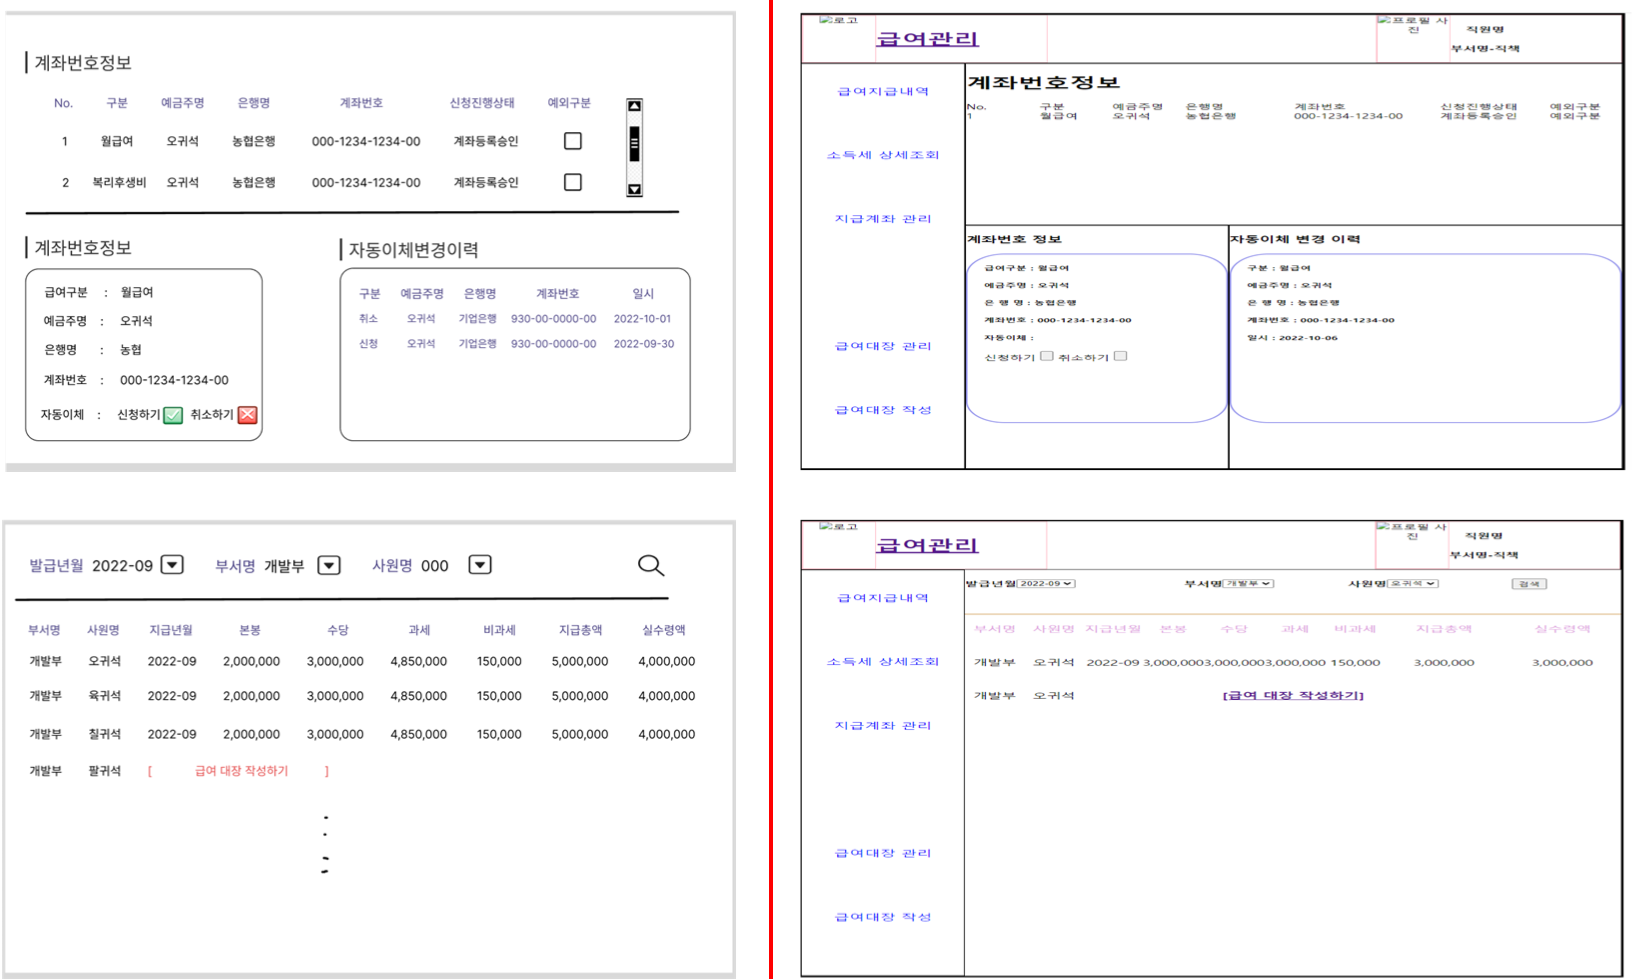Click the 지급총액 column header in payroll mockup
Viewport: 1635px width, 979px height.
580,630
